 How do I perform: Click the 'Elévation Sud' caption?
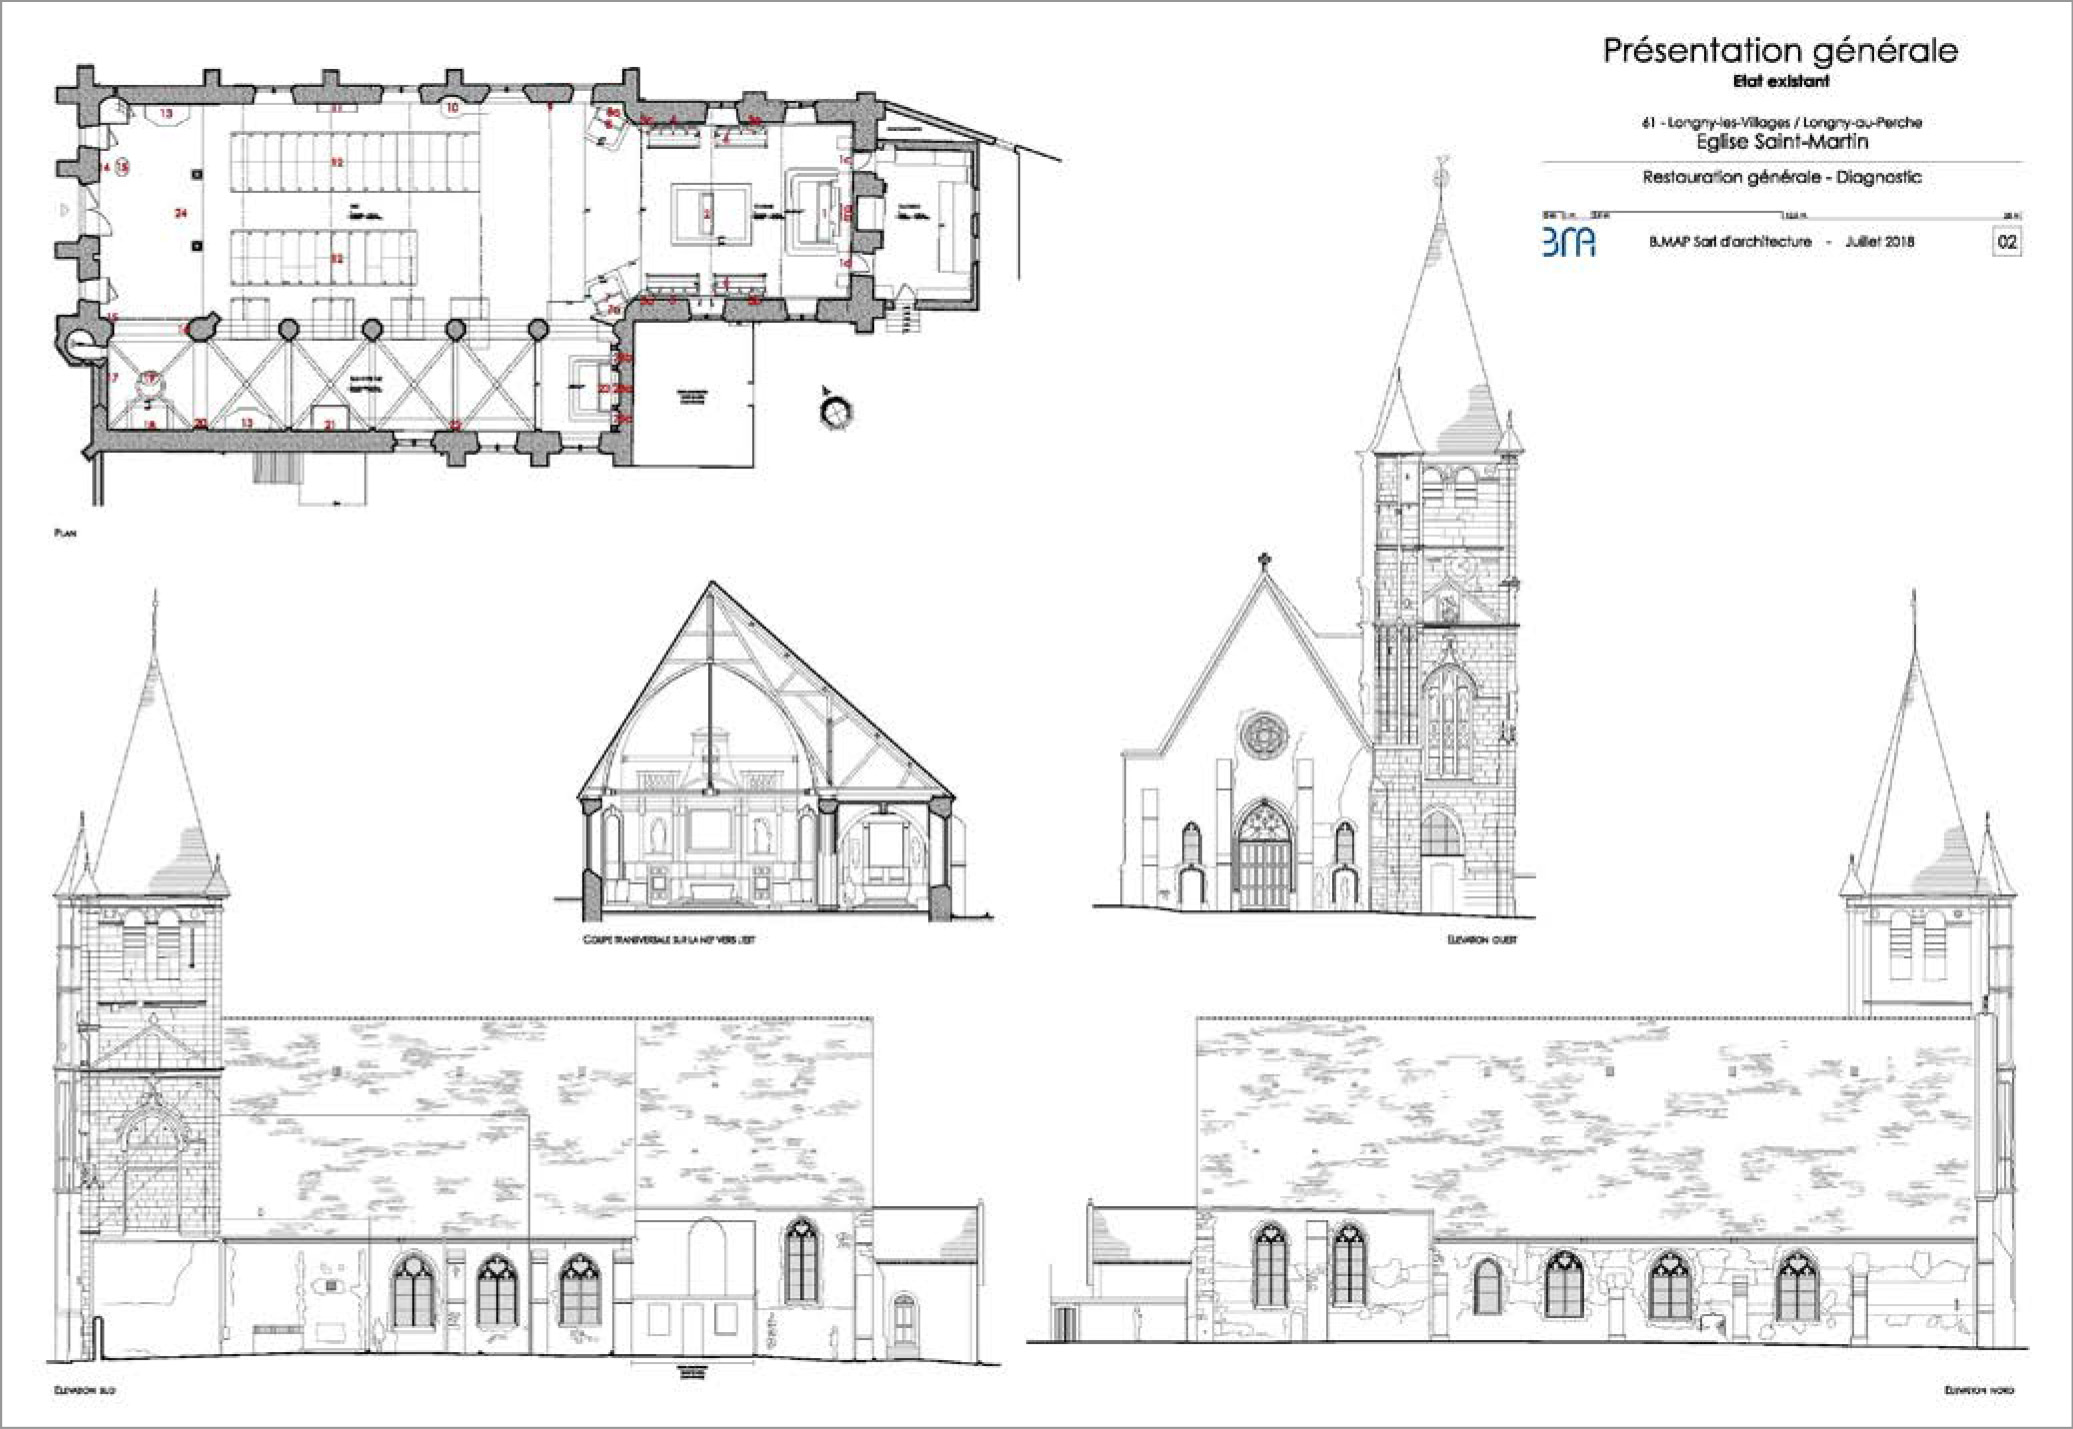(85, 1390)
